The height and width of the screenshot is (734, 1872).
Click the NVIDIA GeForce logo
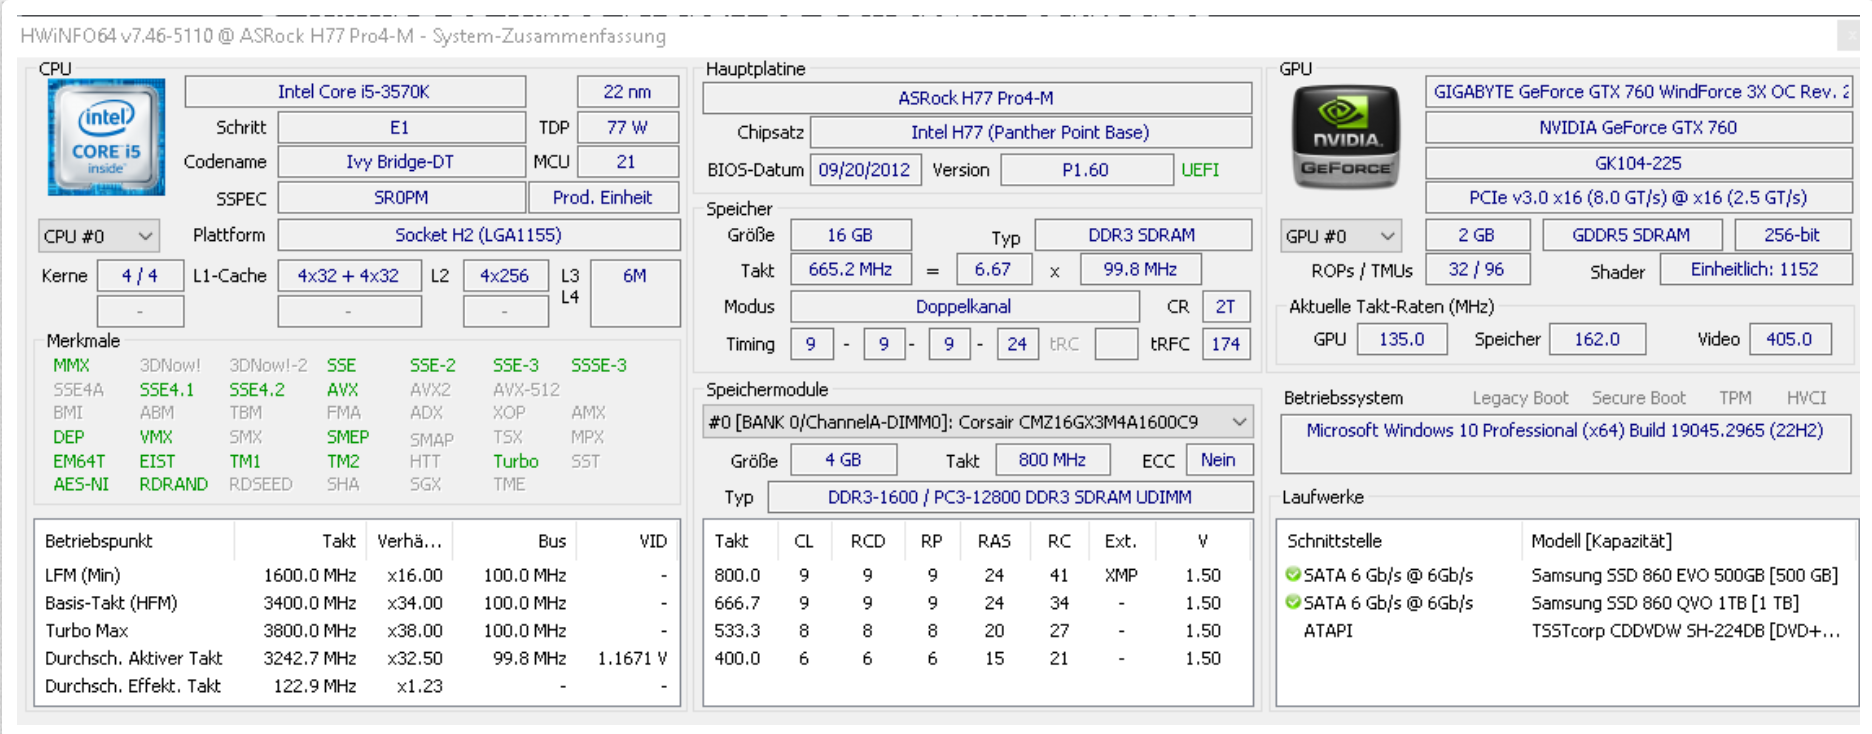point(1346,137)
